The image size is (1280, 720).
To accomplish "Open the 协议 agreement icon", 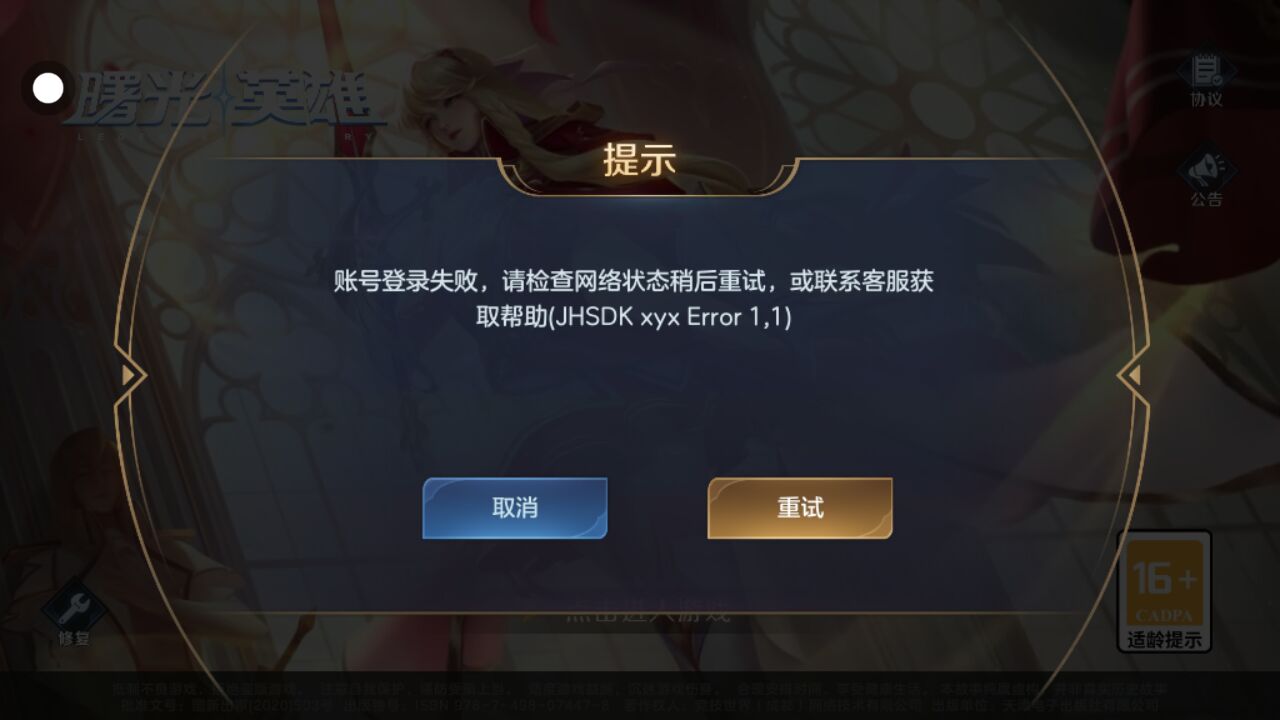I will coord(1206,71).
